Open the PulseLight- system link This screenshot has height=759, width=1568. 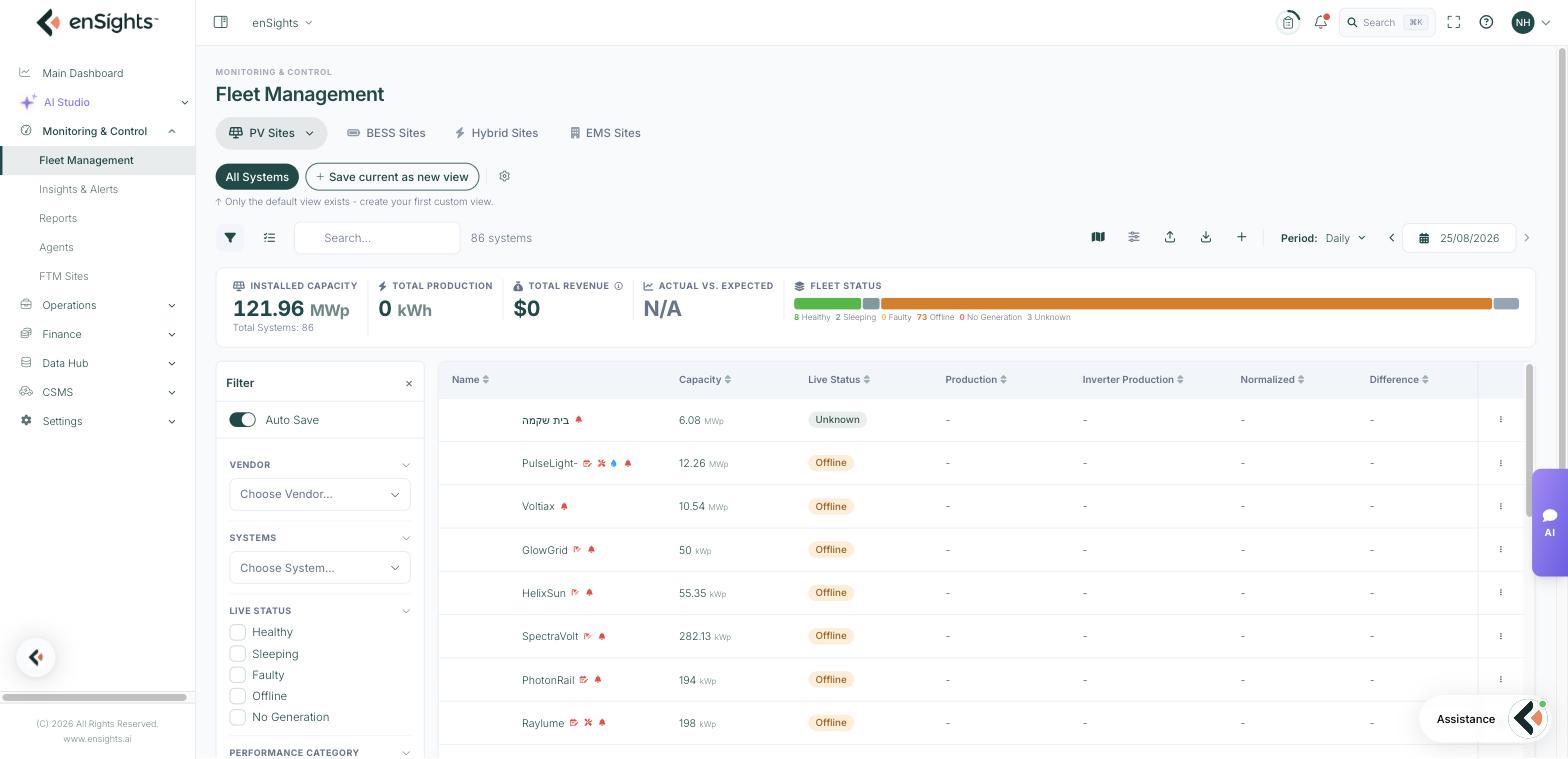[549, 463]
